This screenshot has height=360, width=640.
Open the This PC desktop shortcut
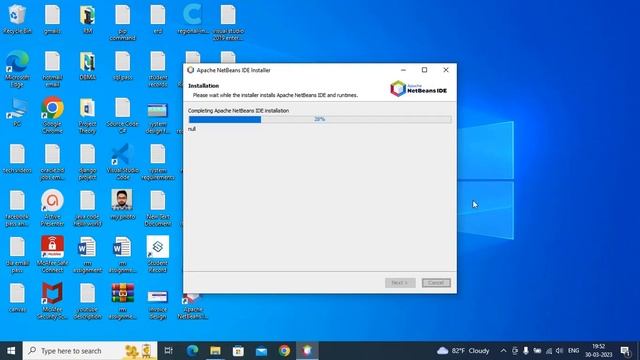point(17,111)
